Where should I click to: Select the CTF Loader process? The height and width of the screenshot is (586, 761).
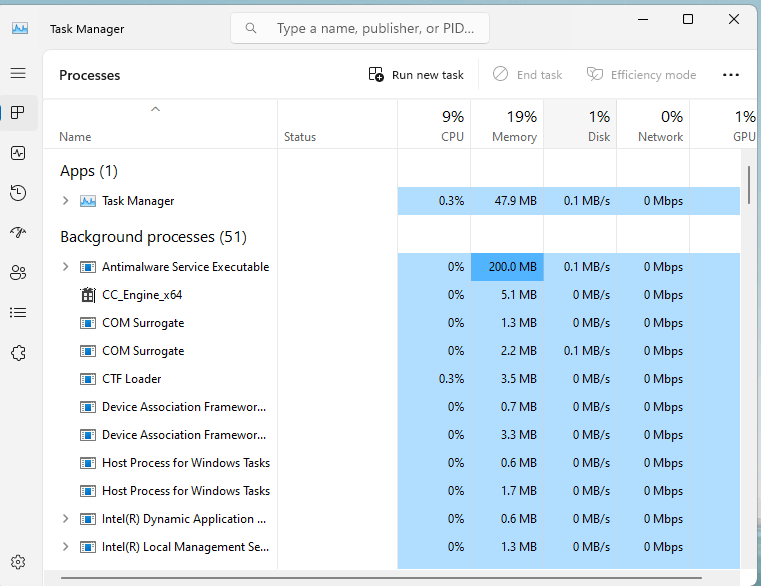[x=392, y=379]
